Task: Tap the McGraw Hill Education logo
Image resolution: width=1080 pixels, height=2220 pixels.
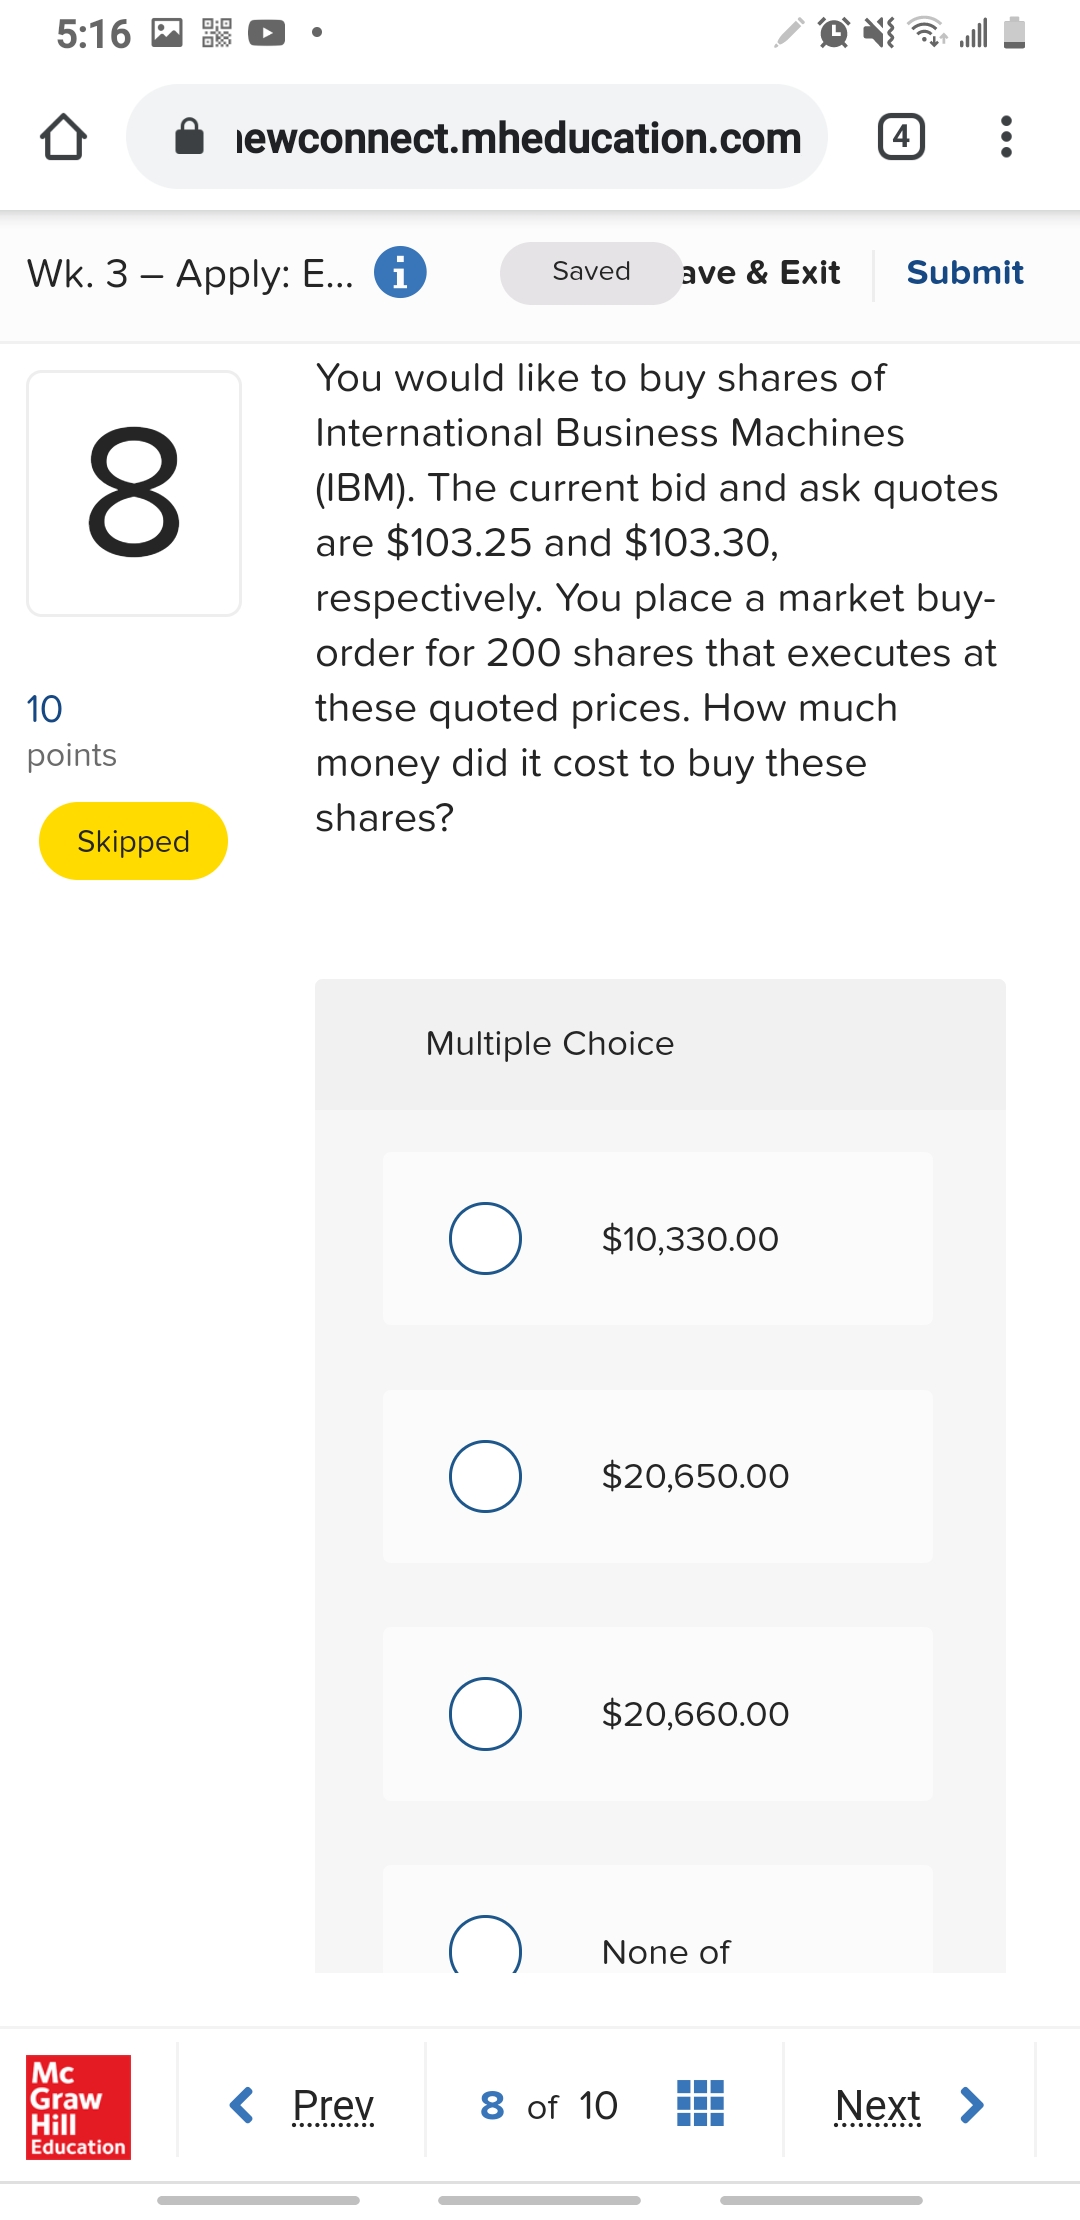Action: tap(78, 2105)
